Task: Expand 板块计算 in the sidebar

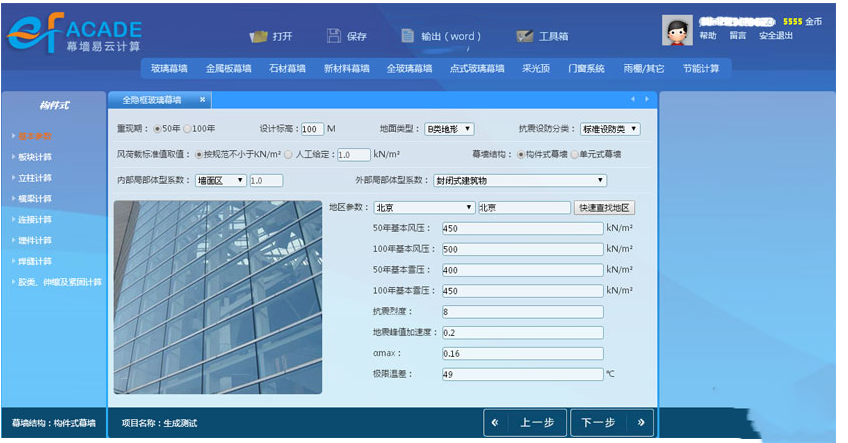Action: pyautogui.click(x=35, y=157)
